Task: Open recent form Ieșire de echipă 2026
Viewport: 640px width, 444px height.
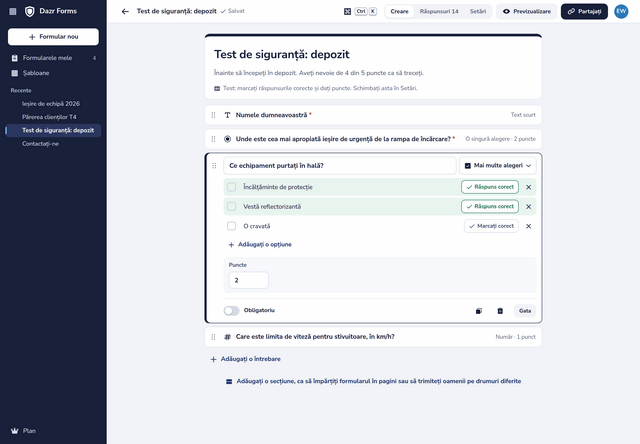Action: [x=53, y=104]
